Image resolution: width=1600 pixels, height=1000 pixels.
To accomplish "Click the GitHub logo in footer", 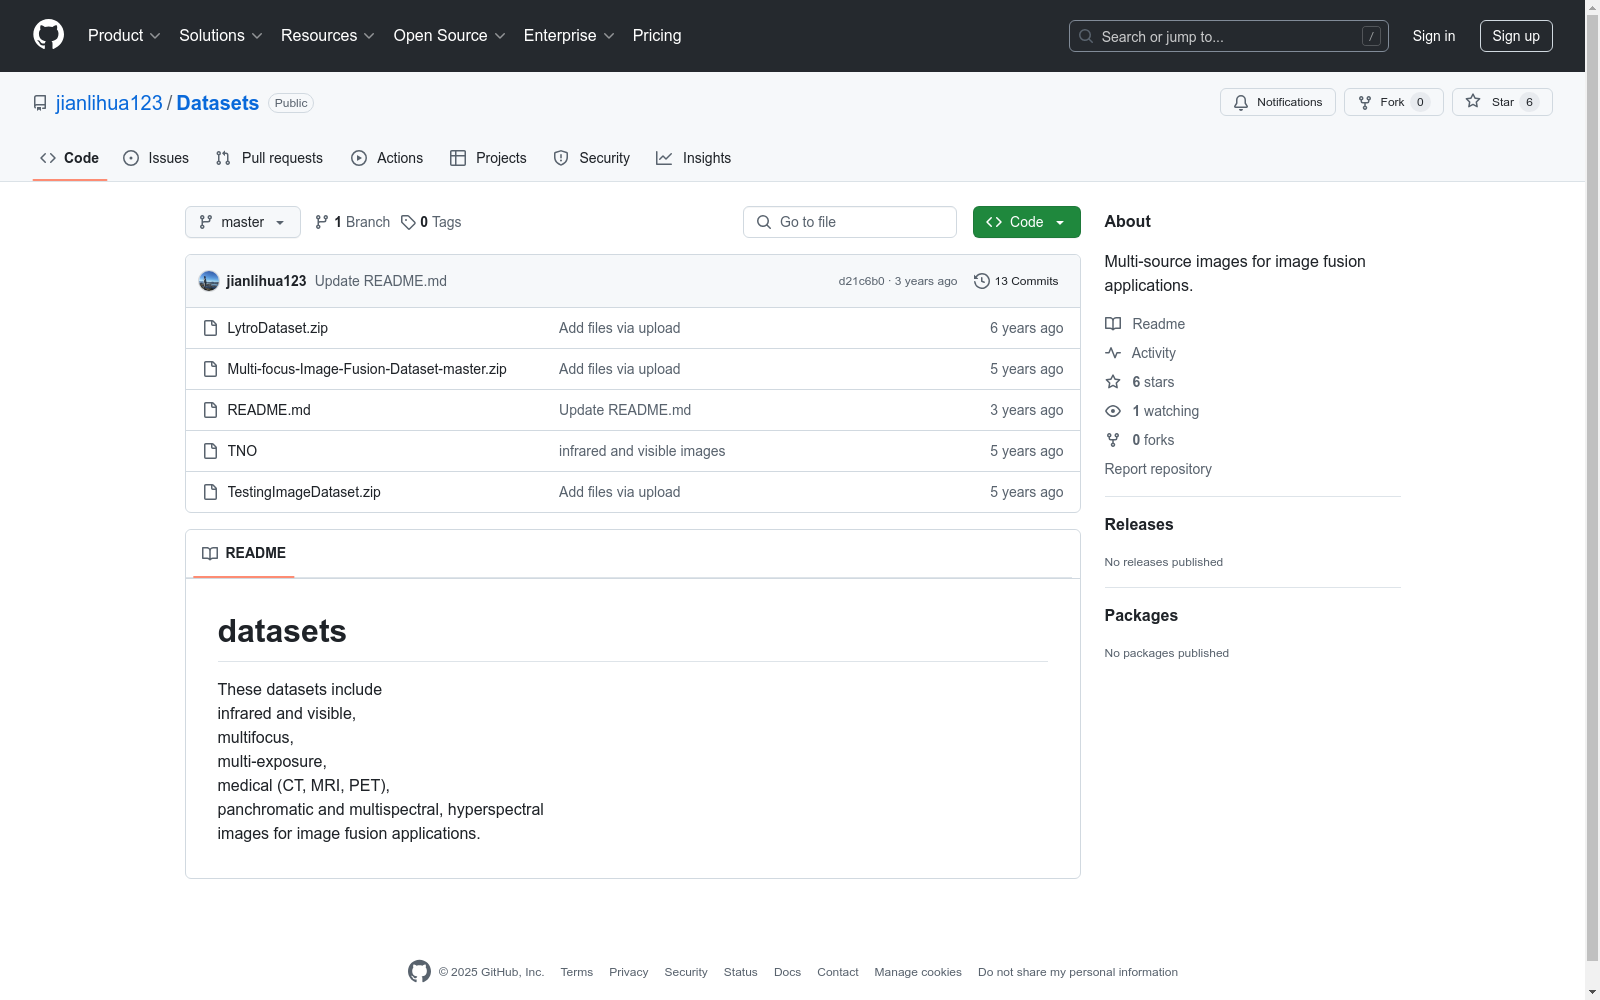I will tap(419, 971).
